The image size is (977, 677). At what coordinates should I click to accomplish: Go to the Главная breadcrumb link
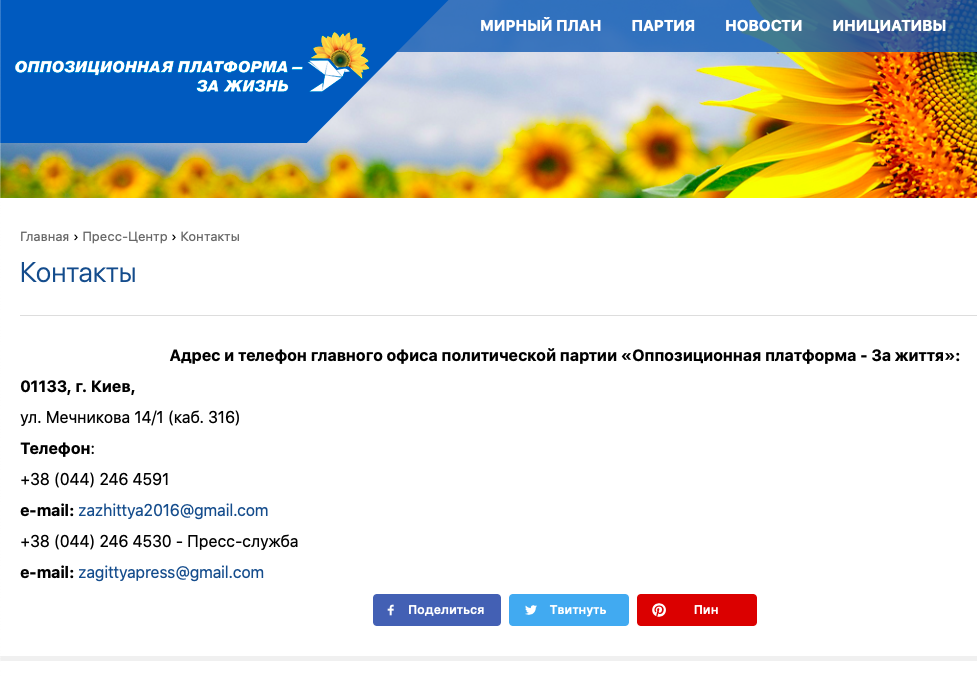pyautogui.click(x=44, y=237)
